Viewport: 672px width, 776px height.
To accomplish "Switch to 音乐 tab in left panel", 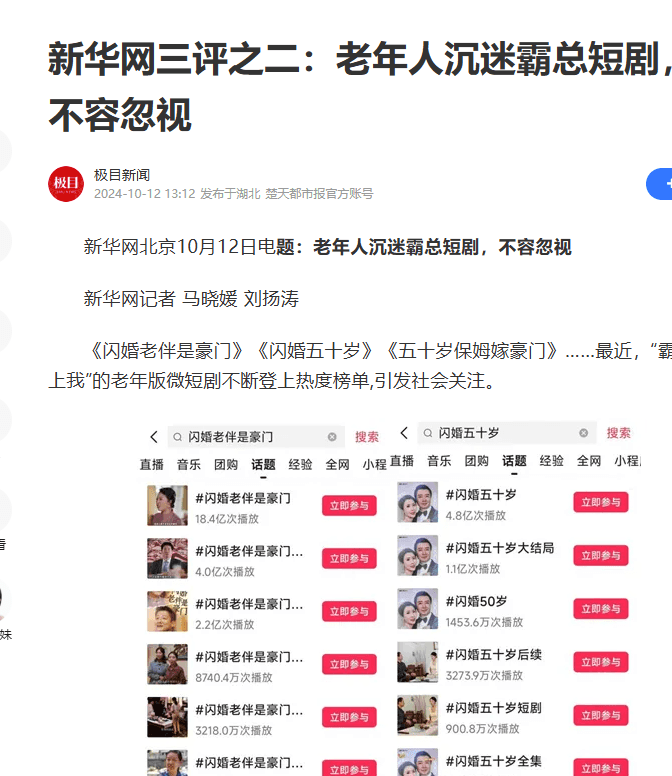I will [x=189, y=465].
